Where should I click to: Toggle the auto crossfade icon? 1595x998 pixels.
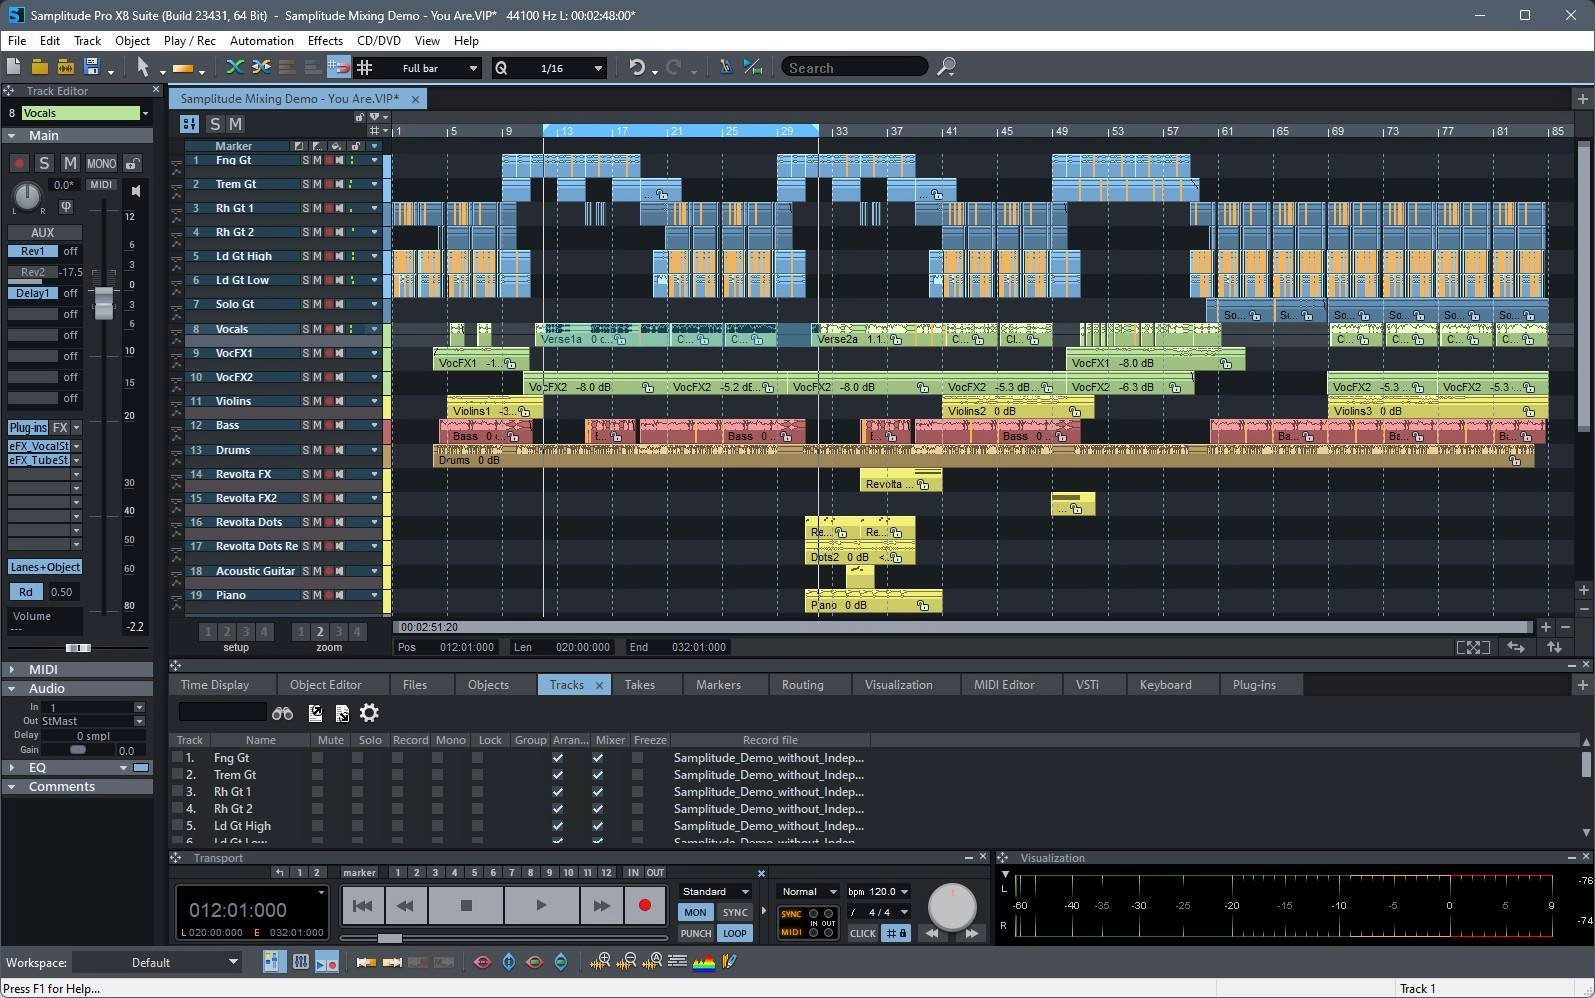point(234,67)
